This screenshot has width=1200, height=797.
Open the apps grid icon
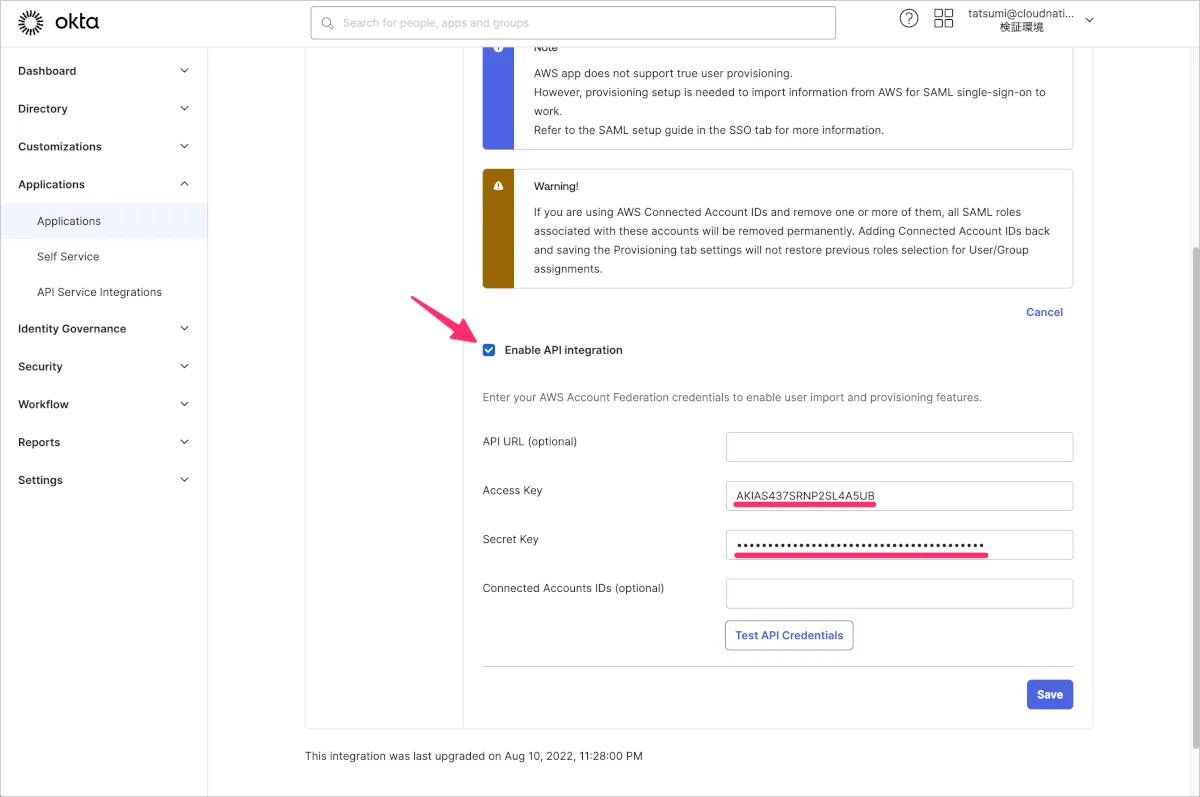click(x=943, y=19)
